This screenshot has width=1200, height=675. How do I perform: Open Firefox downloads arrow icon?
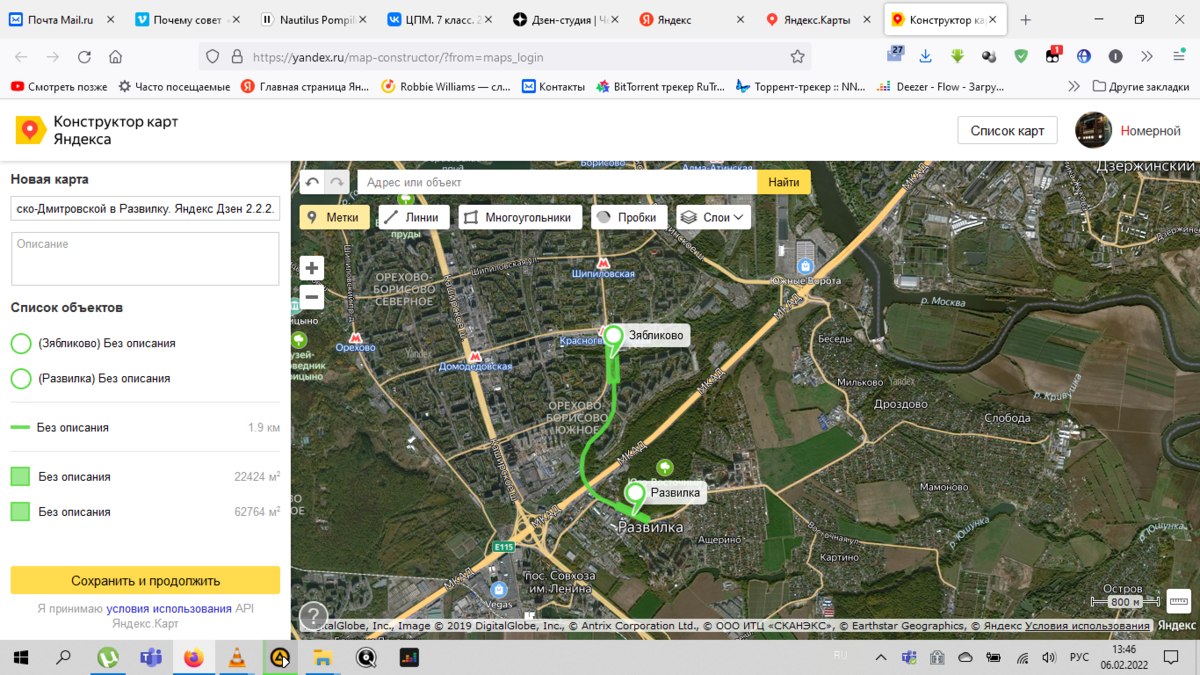tap(926, 57)
